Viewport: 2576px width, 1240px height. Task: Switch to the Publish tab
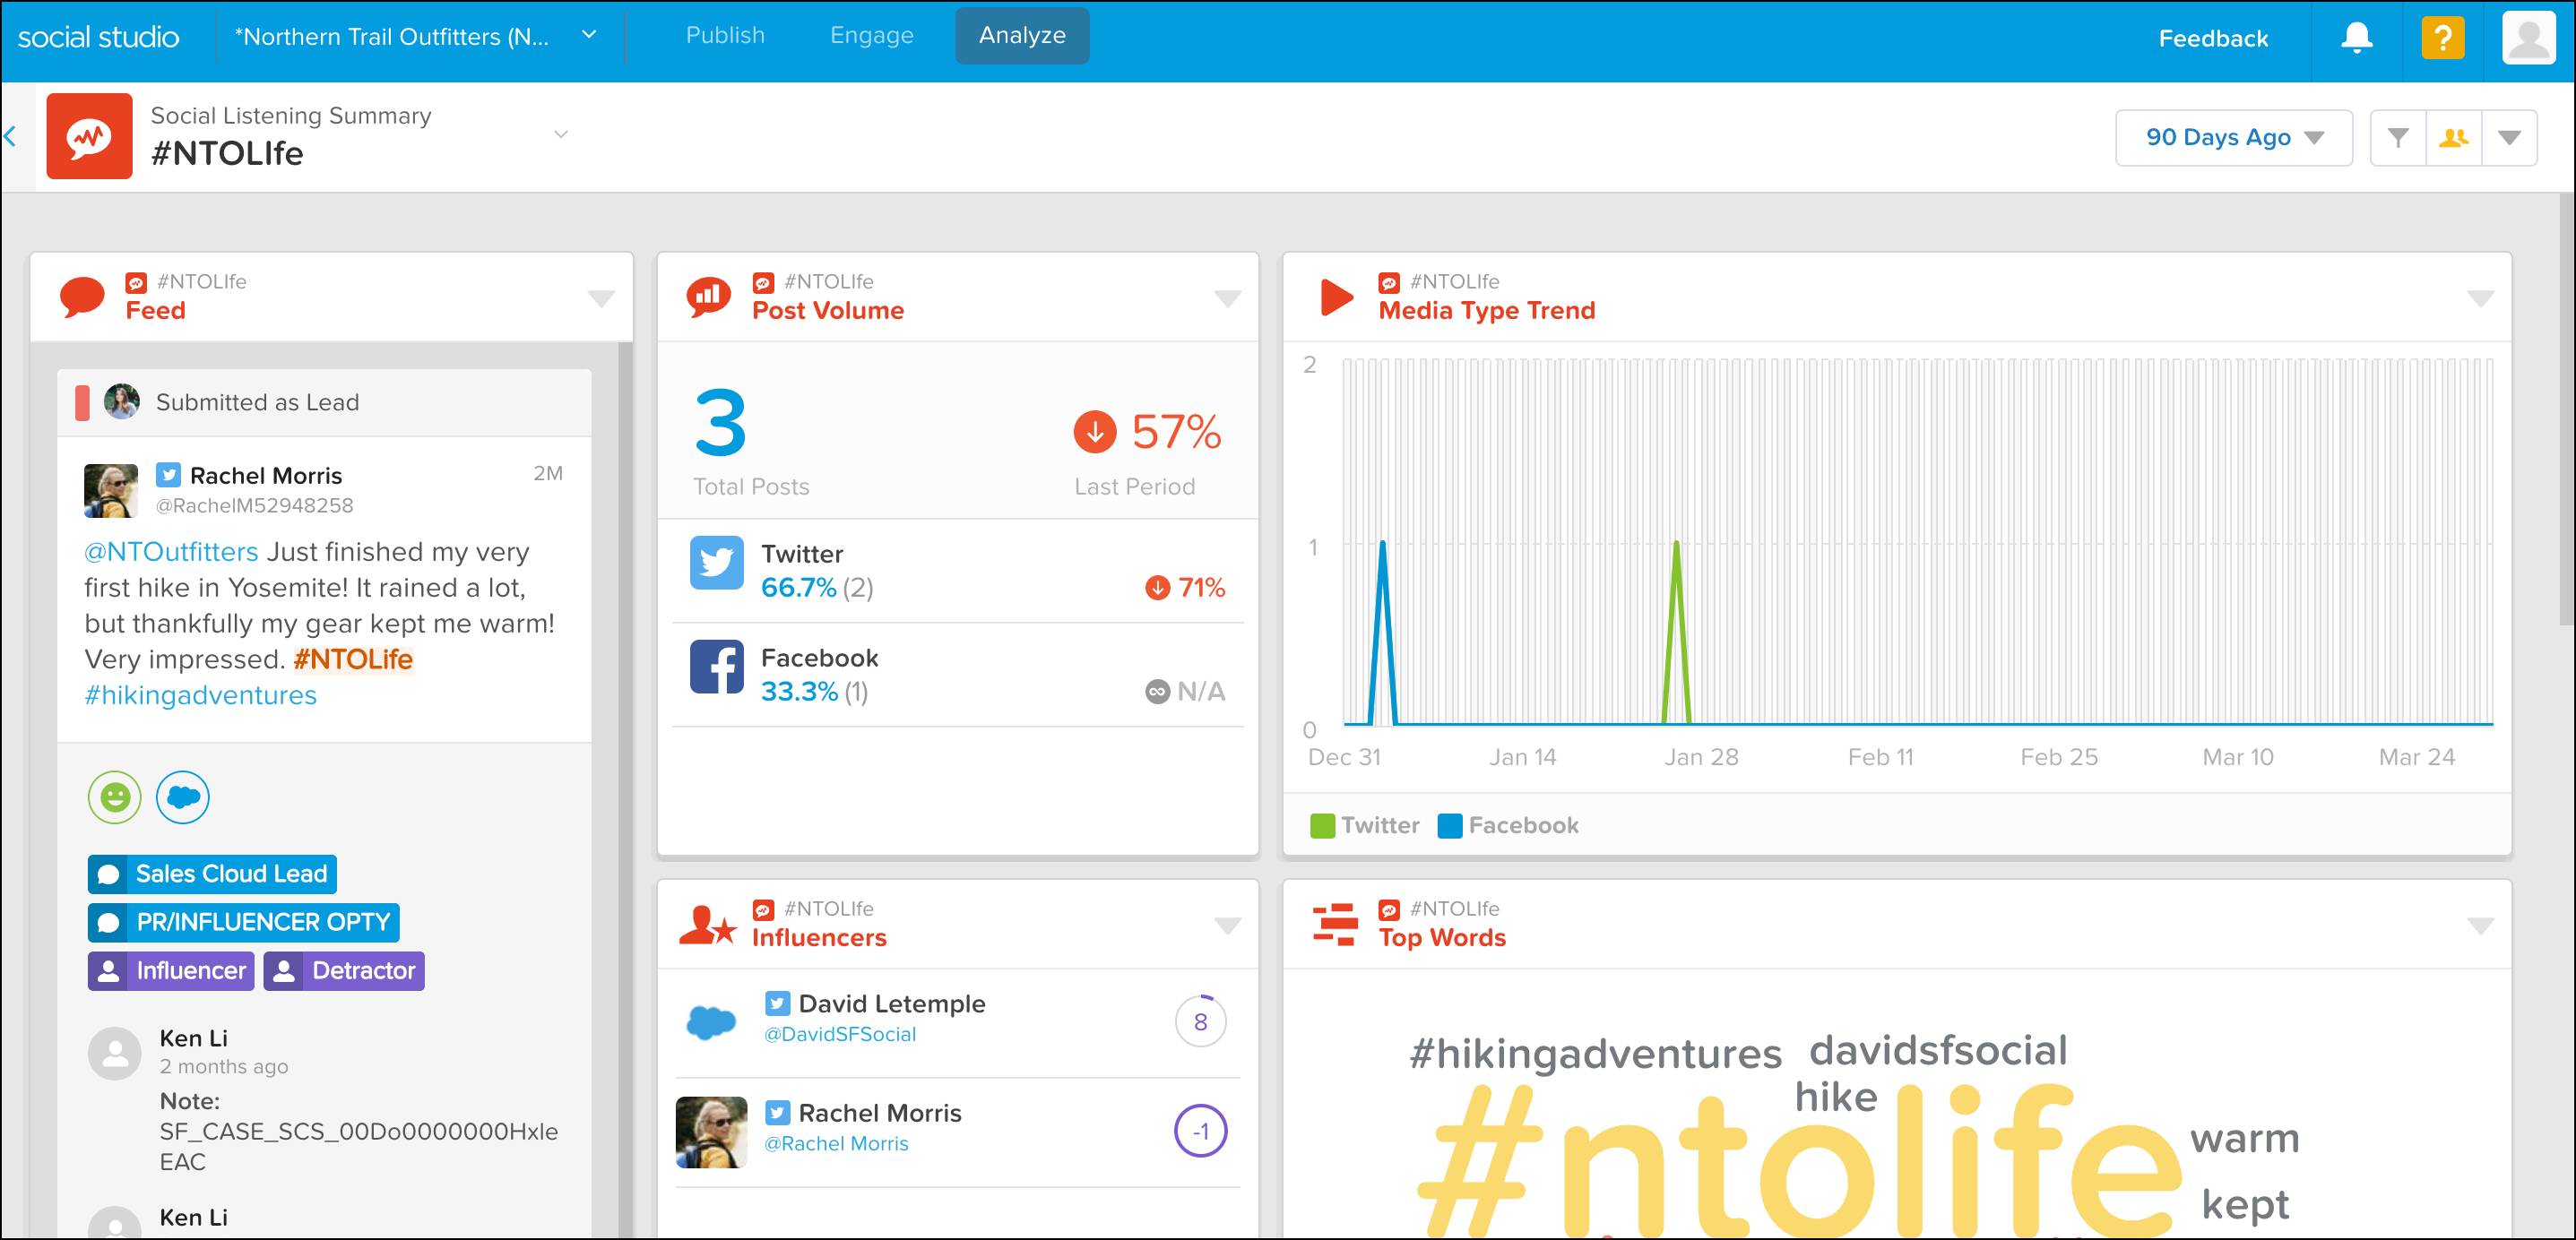(x=725, y=35)
